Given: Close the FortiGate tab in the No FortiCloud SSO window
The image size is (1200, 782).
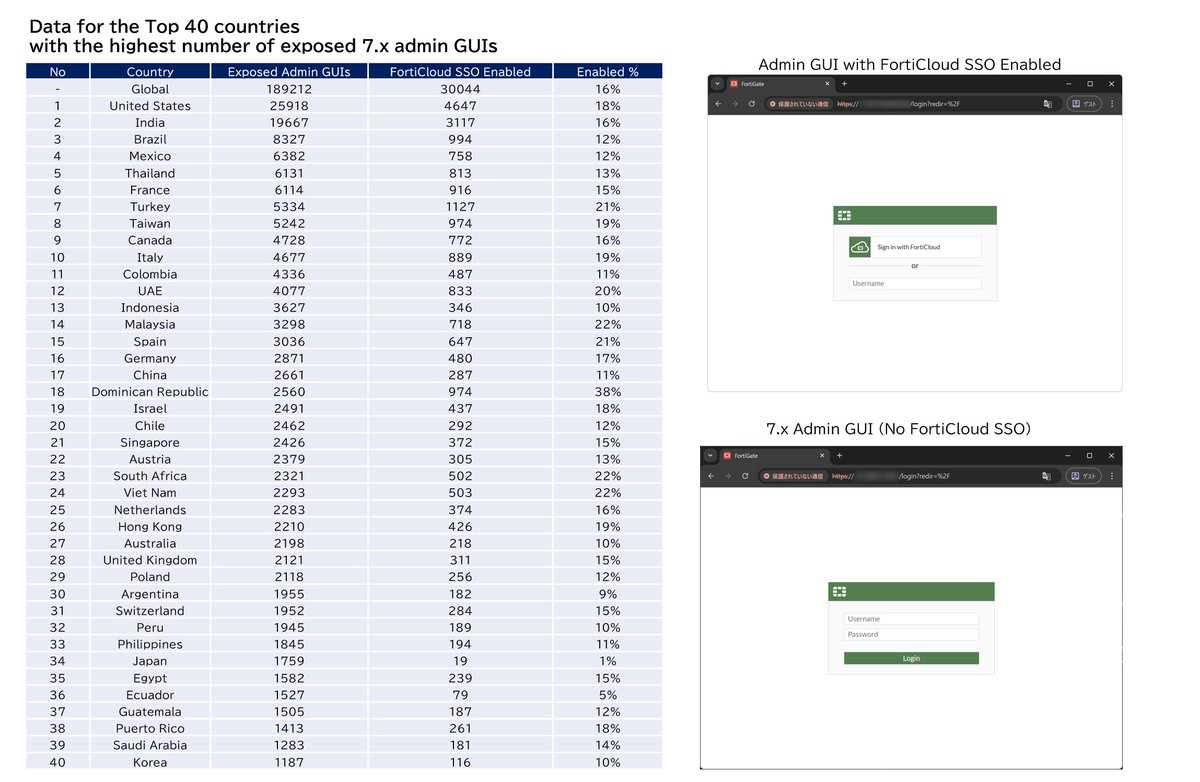Looking at the screenshot, I should 822,456.
